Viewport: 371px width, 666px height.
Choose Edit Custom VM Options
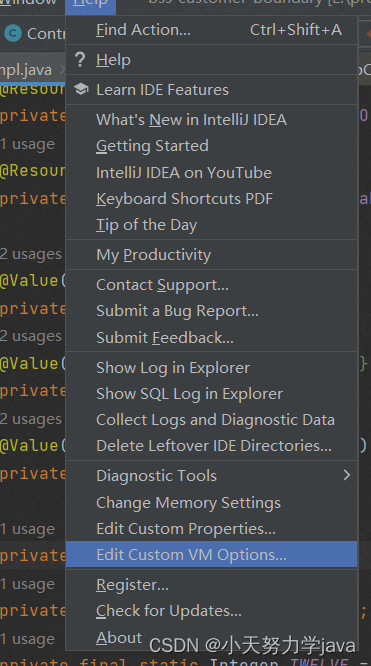[212, 554]
